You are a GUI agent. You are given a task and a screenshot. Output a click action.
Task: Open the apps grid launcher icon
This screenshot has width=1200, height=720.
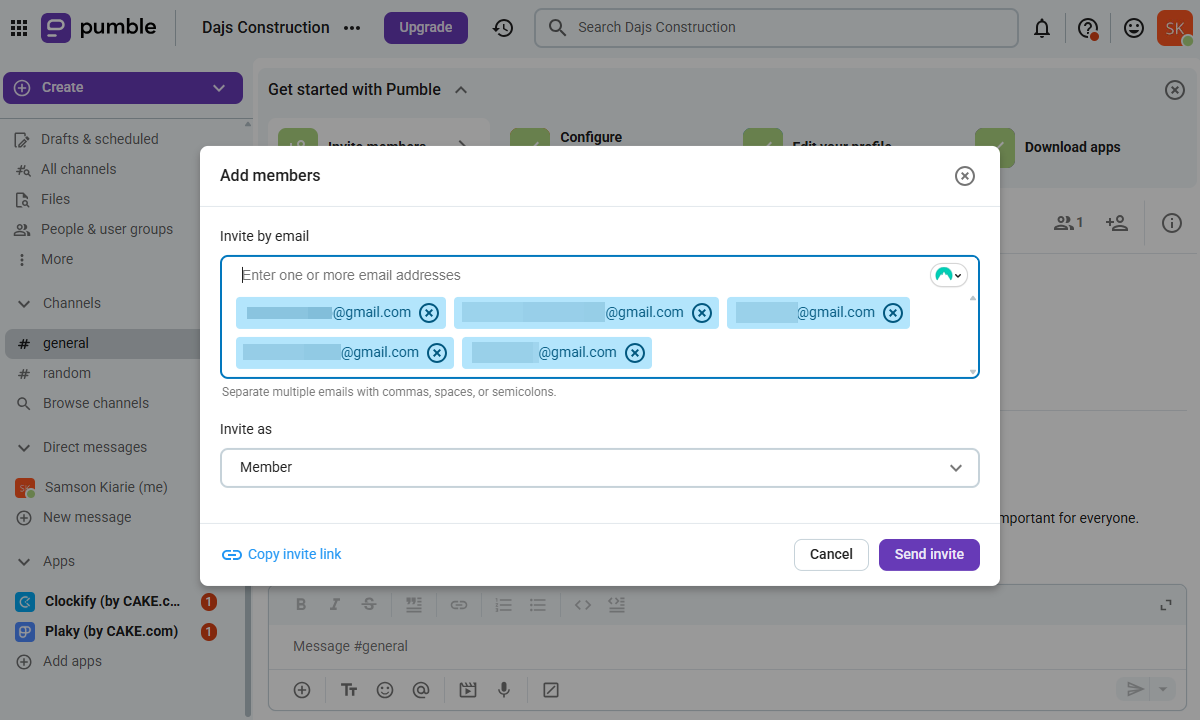18,28
